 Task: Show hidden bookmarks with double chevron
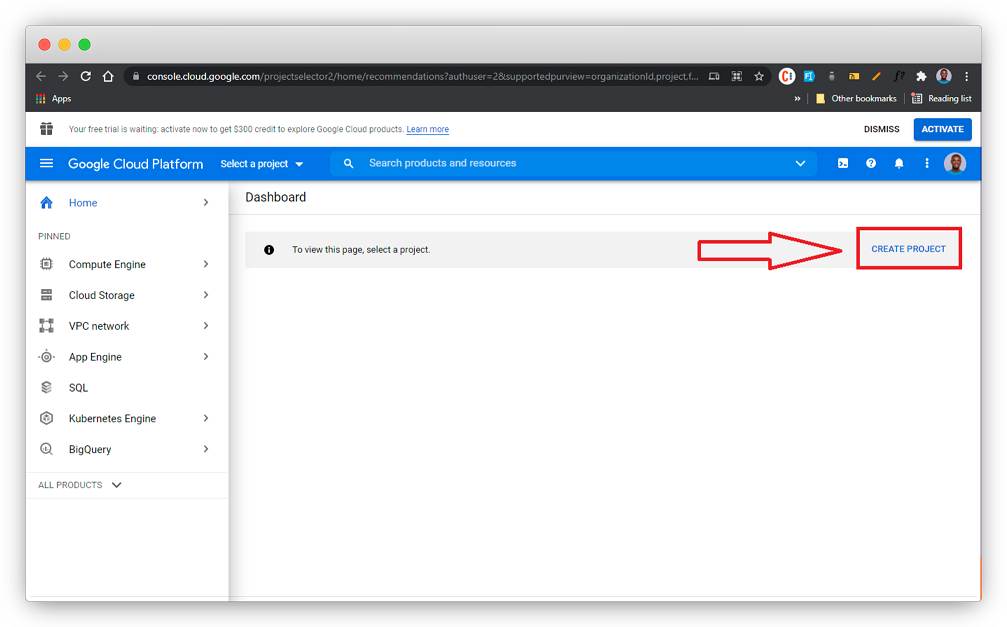[x=797, y=98]
